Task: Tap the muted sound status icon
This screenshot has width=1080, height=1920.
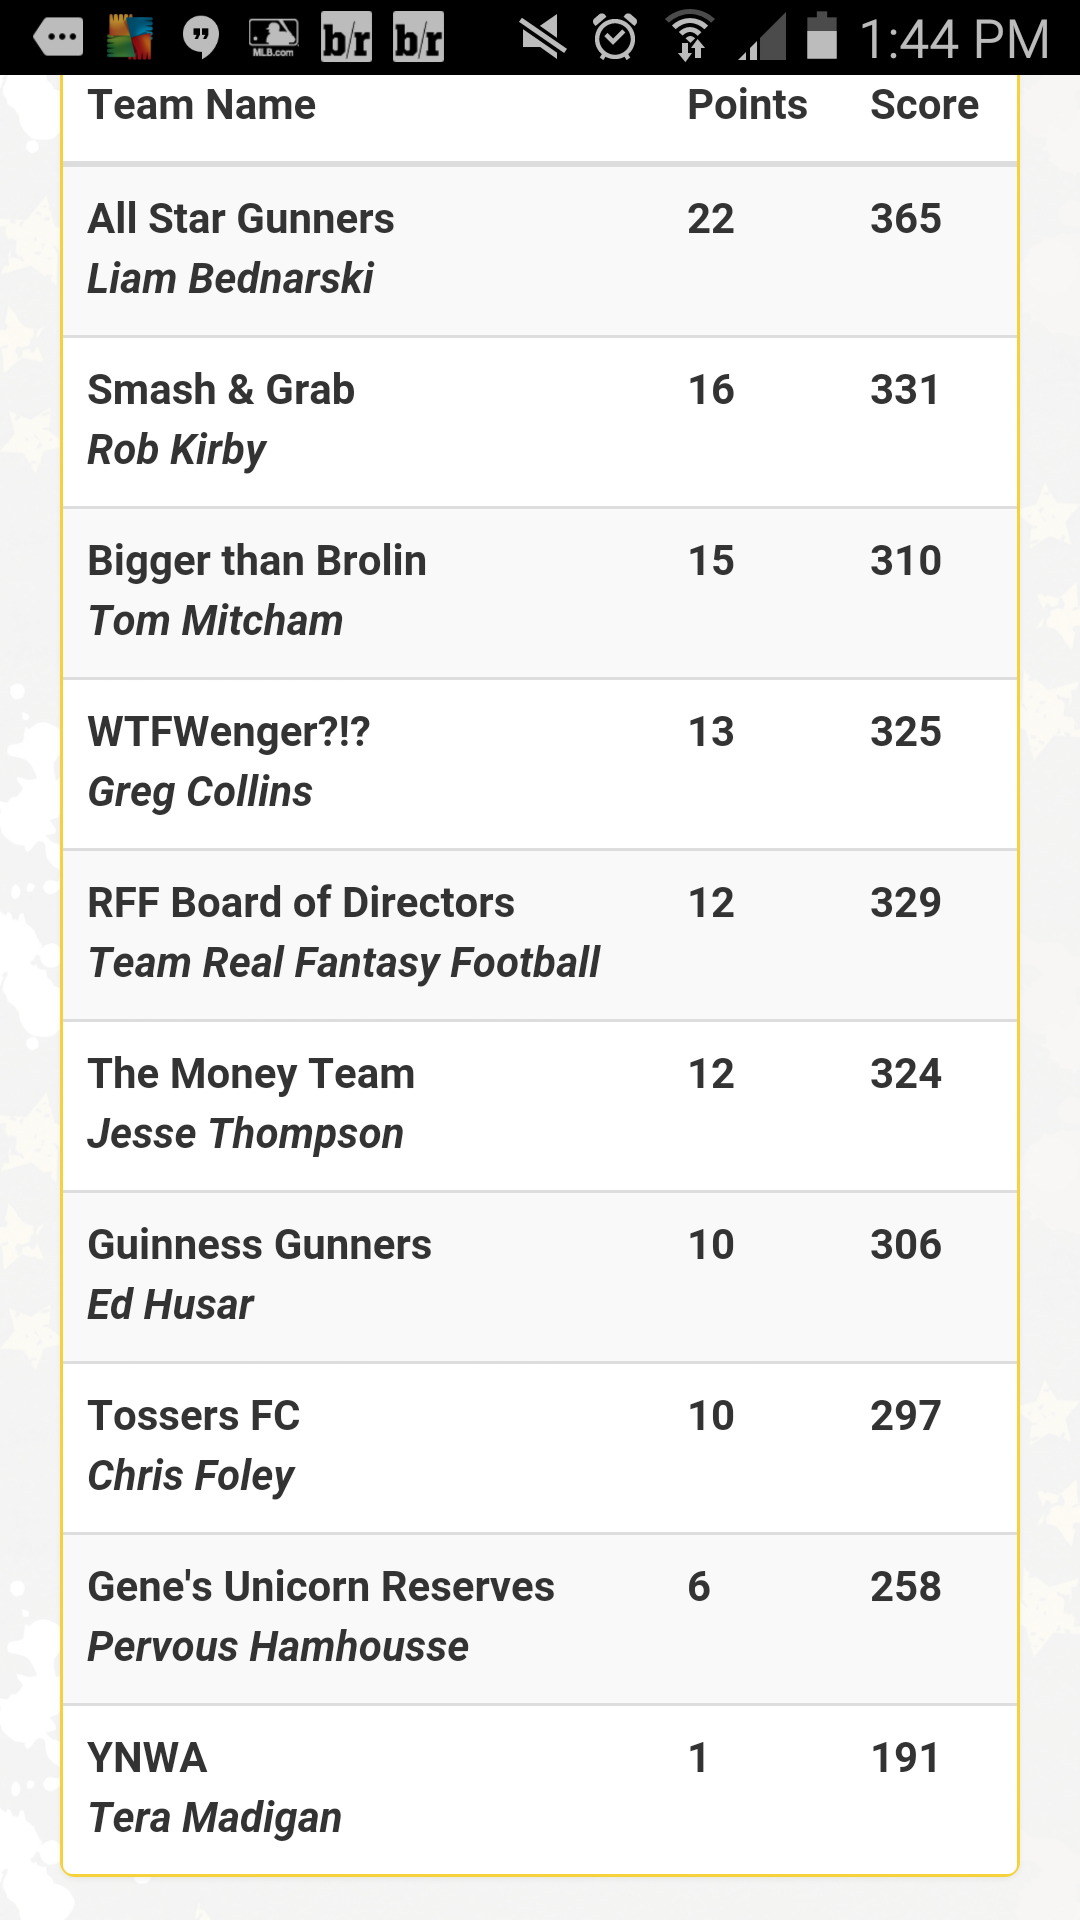Action: point(543,38)
